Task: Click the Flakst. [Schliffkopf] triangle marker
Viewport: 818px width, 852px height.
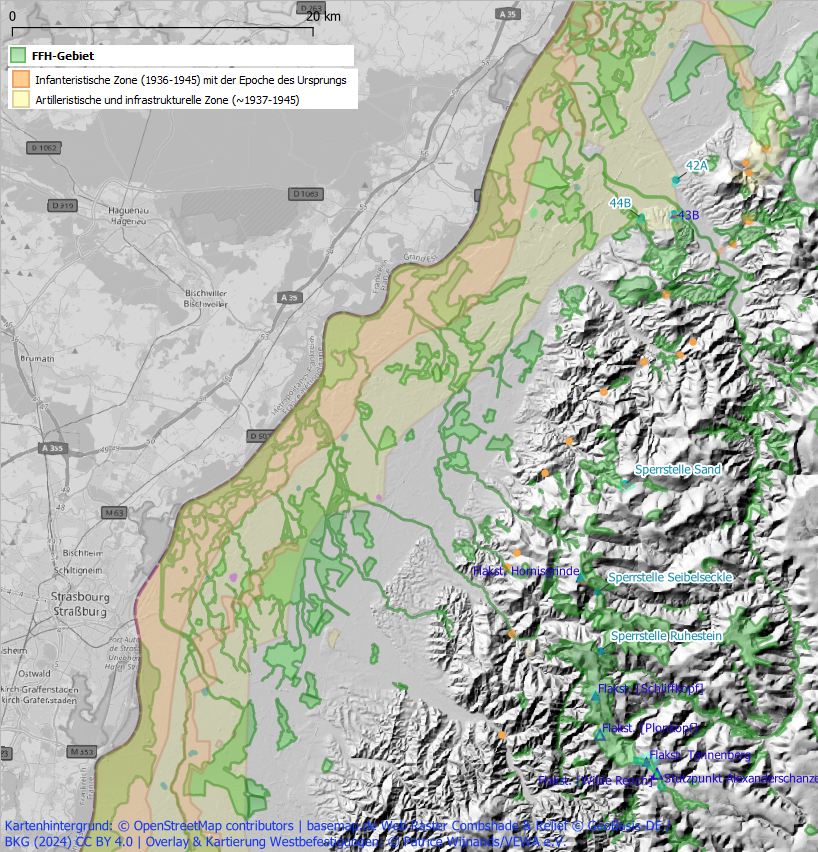Action: click(595, 697)
